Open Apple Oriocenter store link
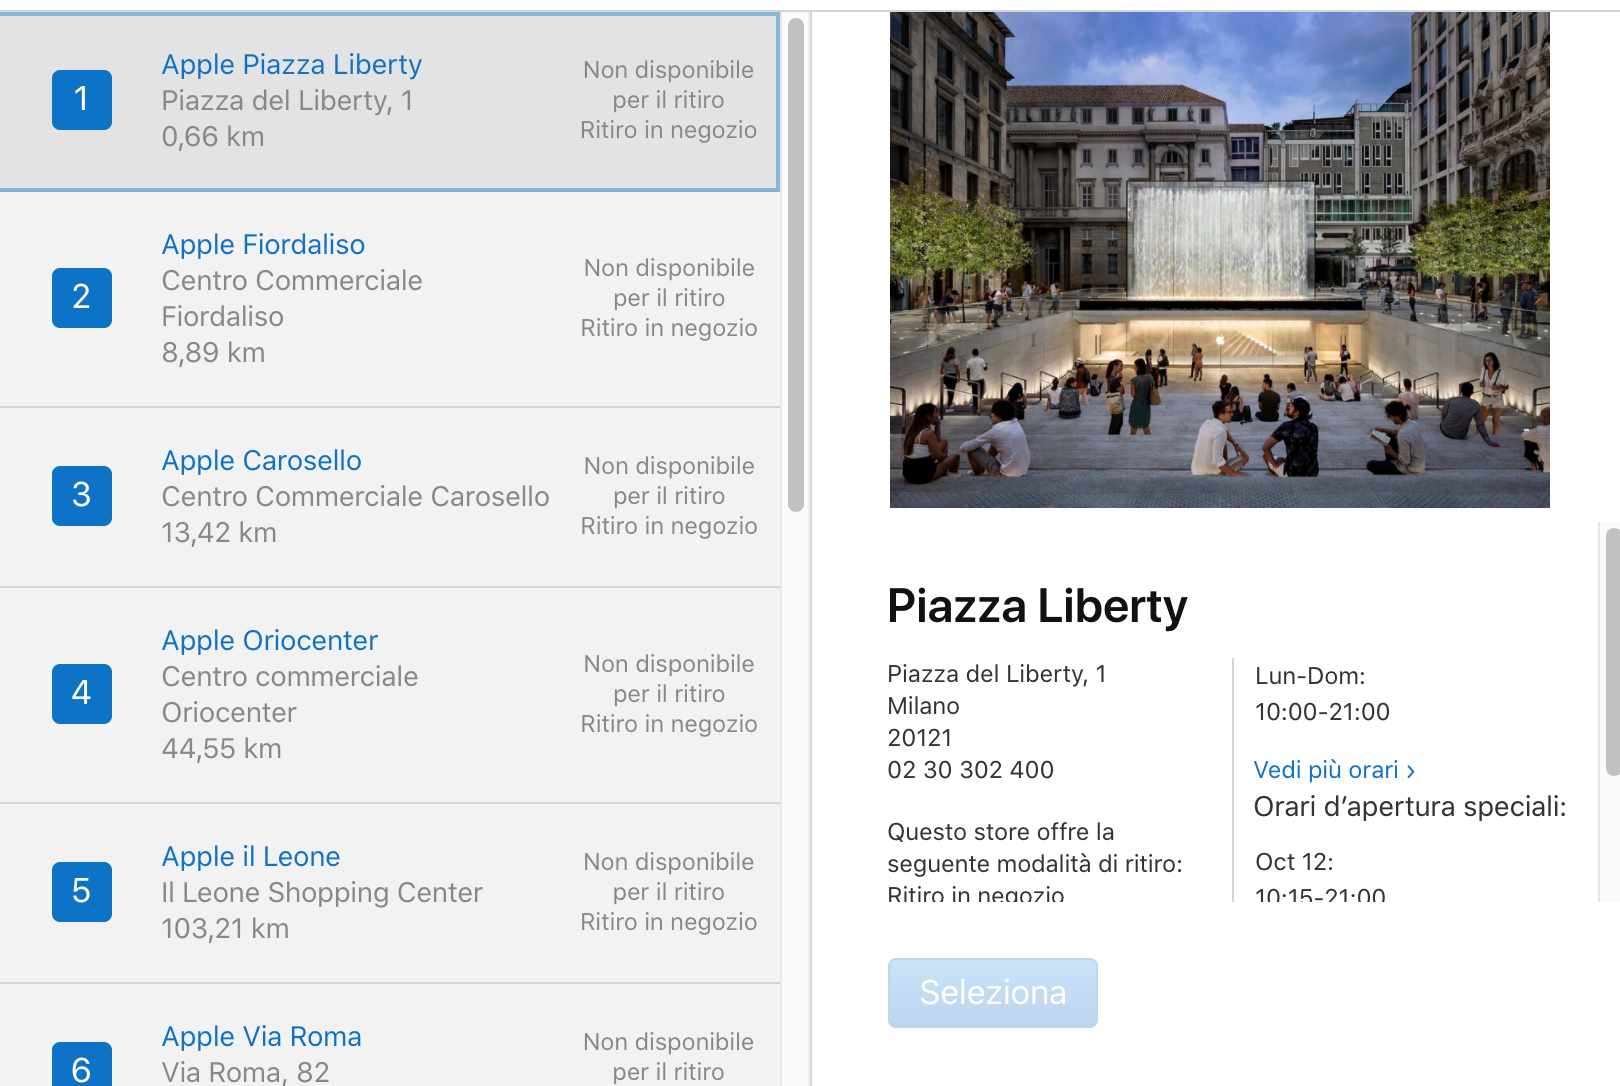This screenshot has height=1086, width=1620. (x=270, y=640)
